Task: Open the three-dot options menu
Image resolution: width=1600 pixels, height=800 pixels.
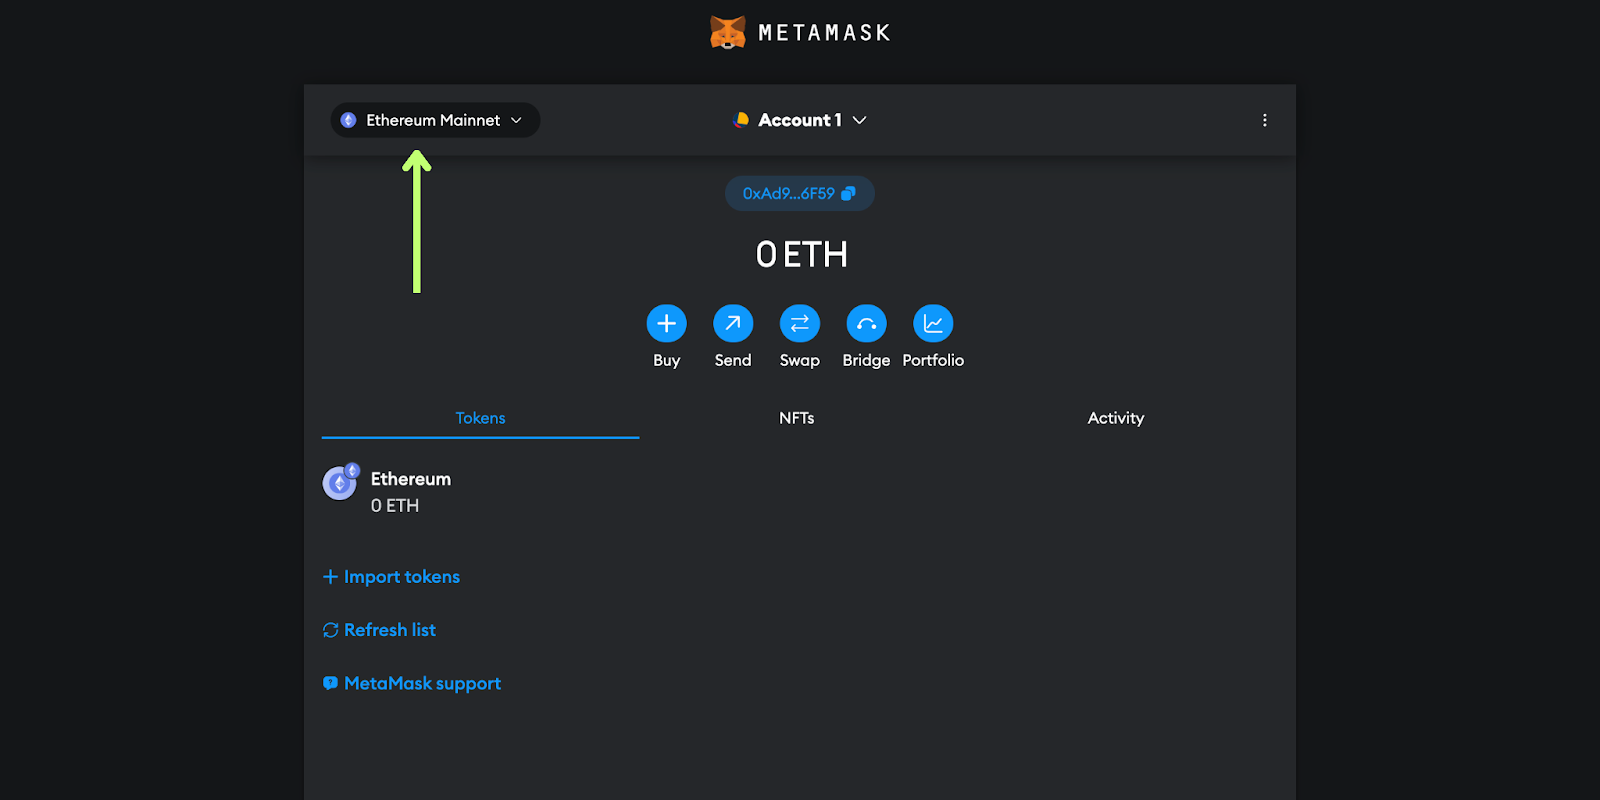Action: coord(1264,120)
